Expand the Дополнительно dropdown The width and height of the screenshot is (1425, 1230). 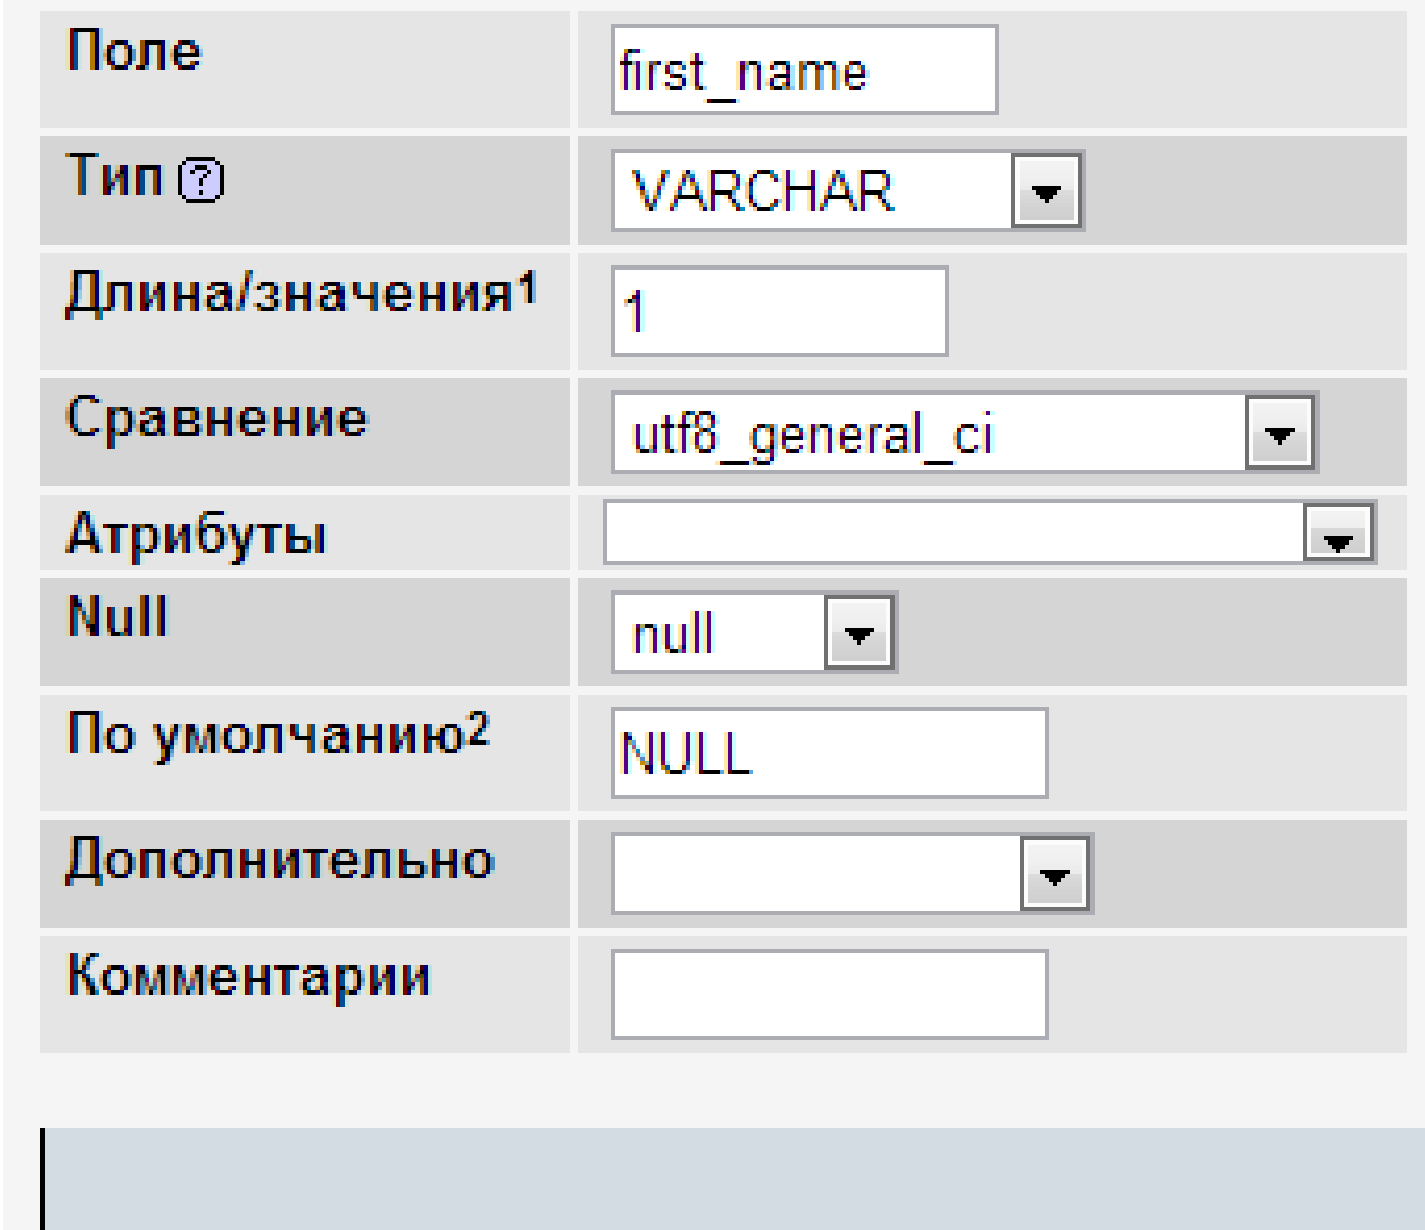(x=1055, y=875)
